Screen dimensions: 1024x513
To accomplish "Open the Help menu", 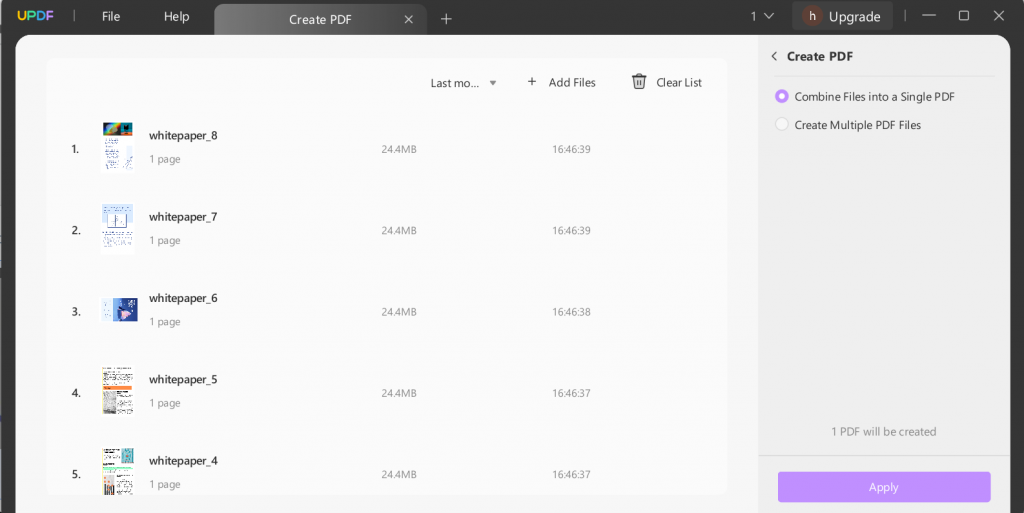I will [x=176, y=17].
